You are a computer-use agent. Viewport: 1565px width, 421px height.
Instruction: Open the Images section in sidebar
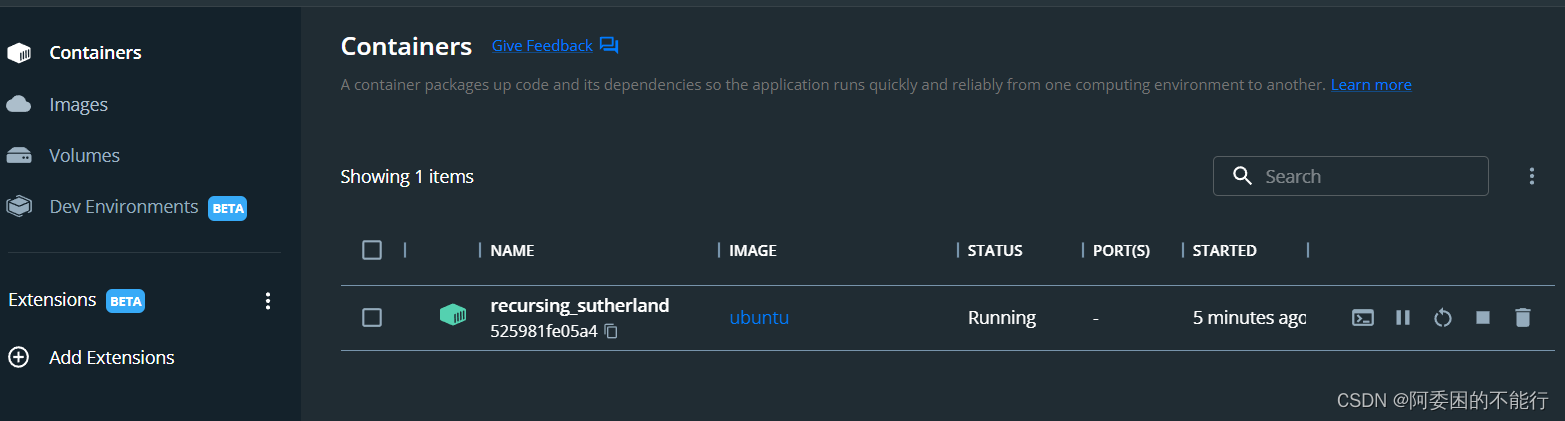point(78,104)
